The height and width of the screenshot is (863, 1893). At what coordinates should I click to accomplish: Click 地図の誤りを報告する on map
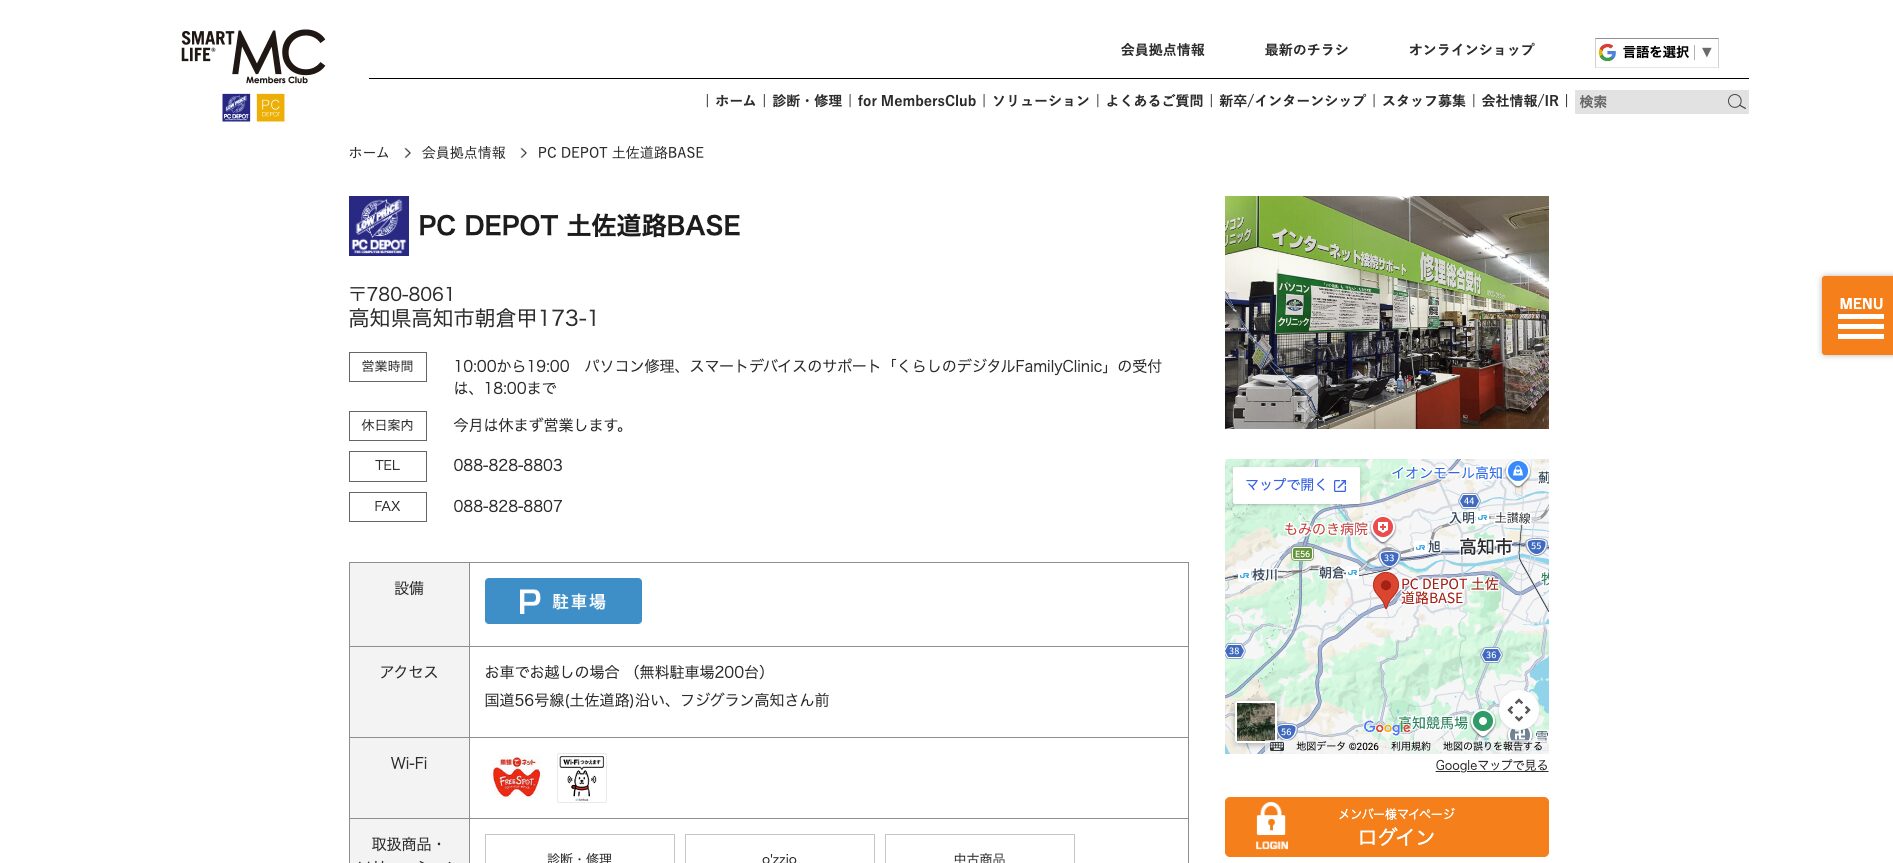tap(1492, 746)
